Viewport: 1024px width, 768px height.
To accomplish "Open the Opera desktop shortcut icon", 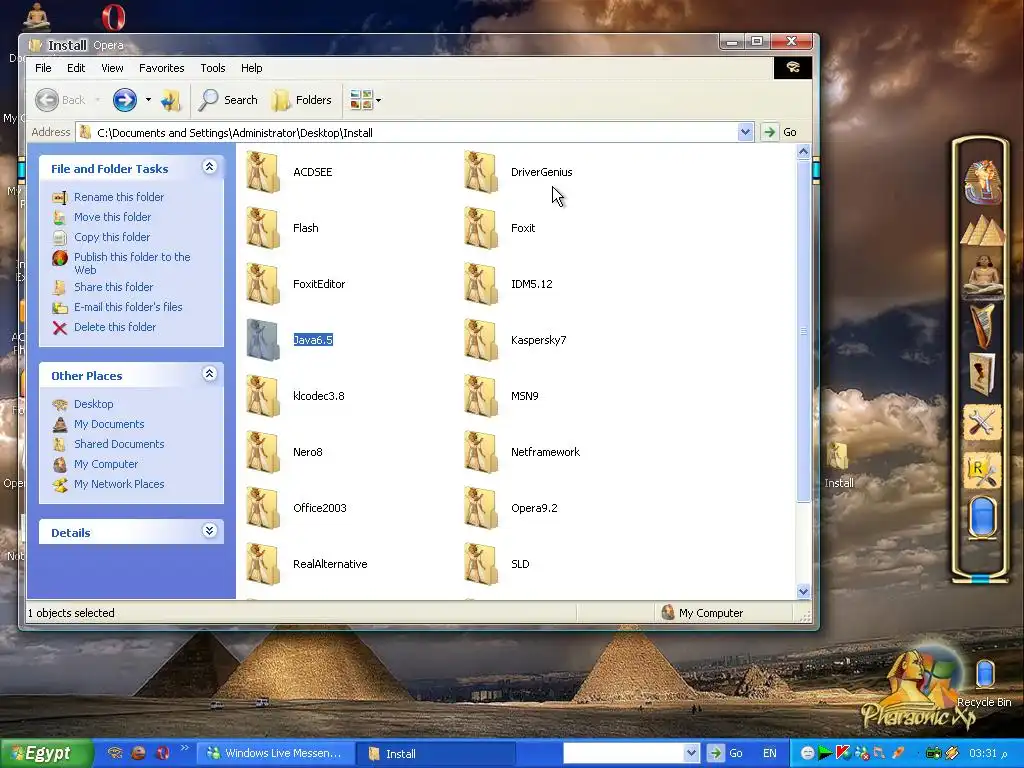I will pyautogui.click(x=113, y=18).
